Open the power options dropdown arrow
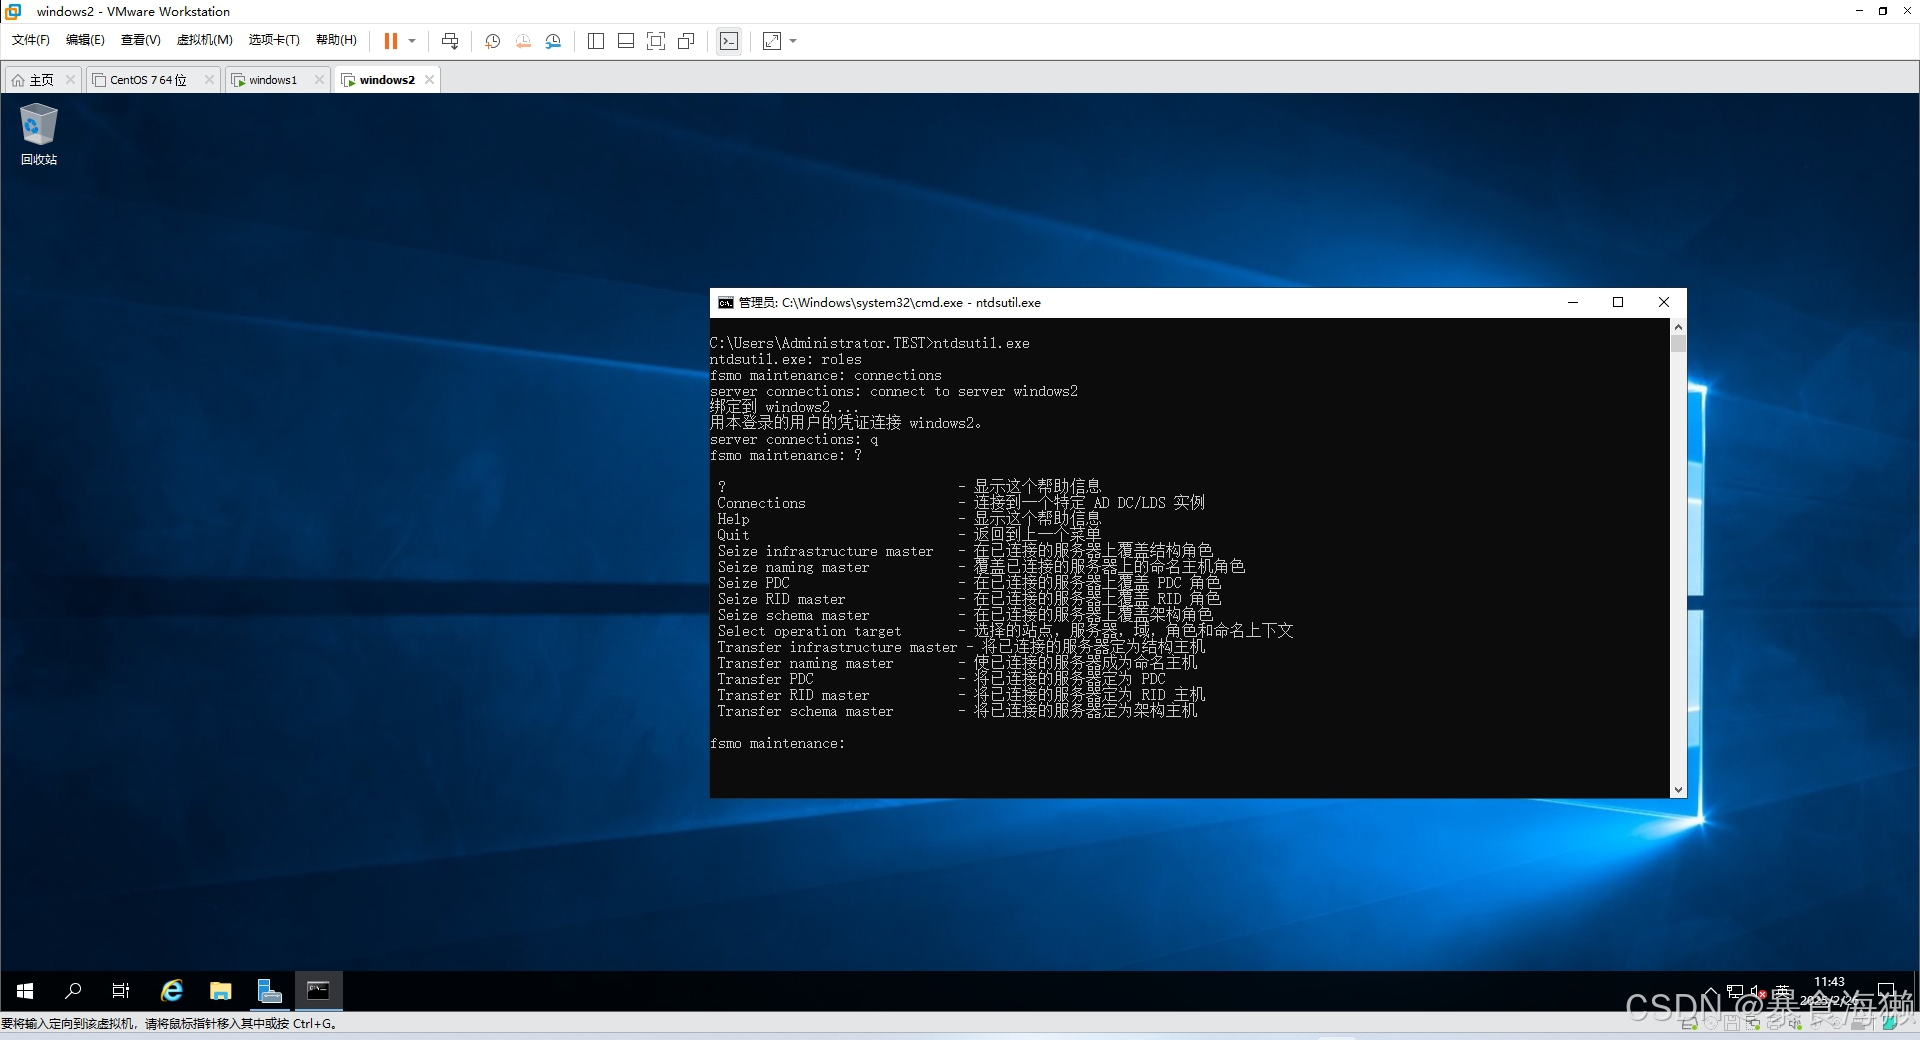The width and height of the screenshot is (1920, 1040). click(x=412, y=41)
